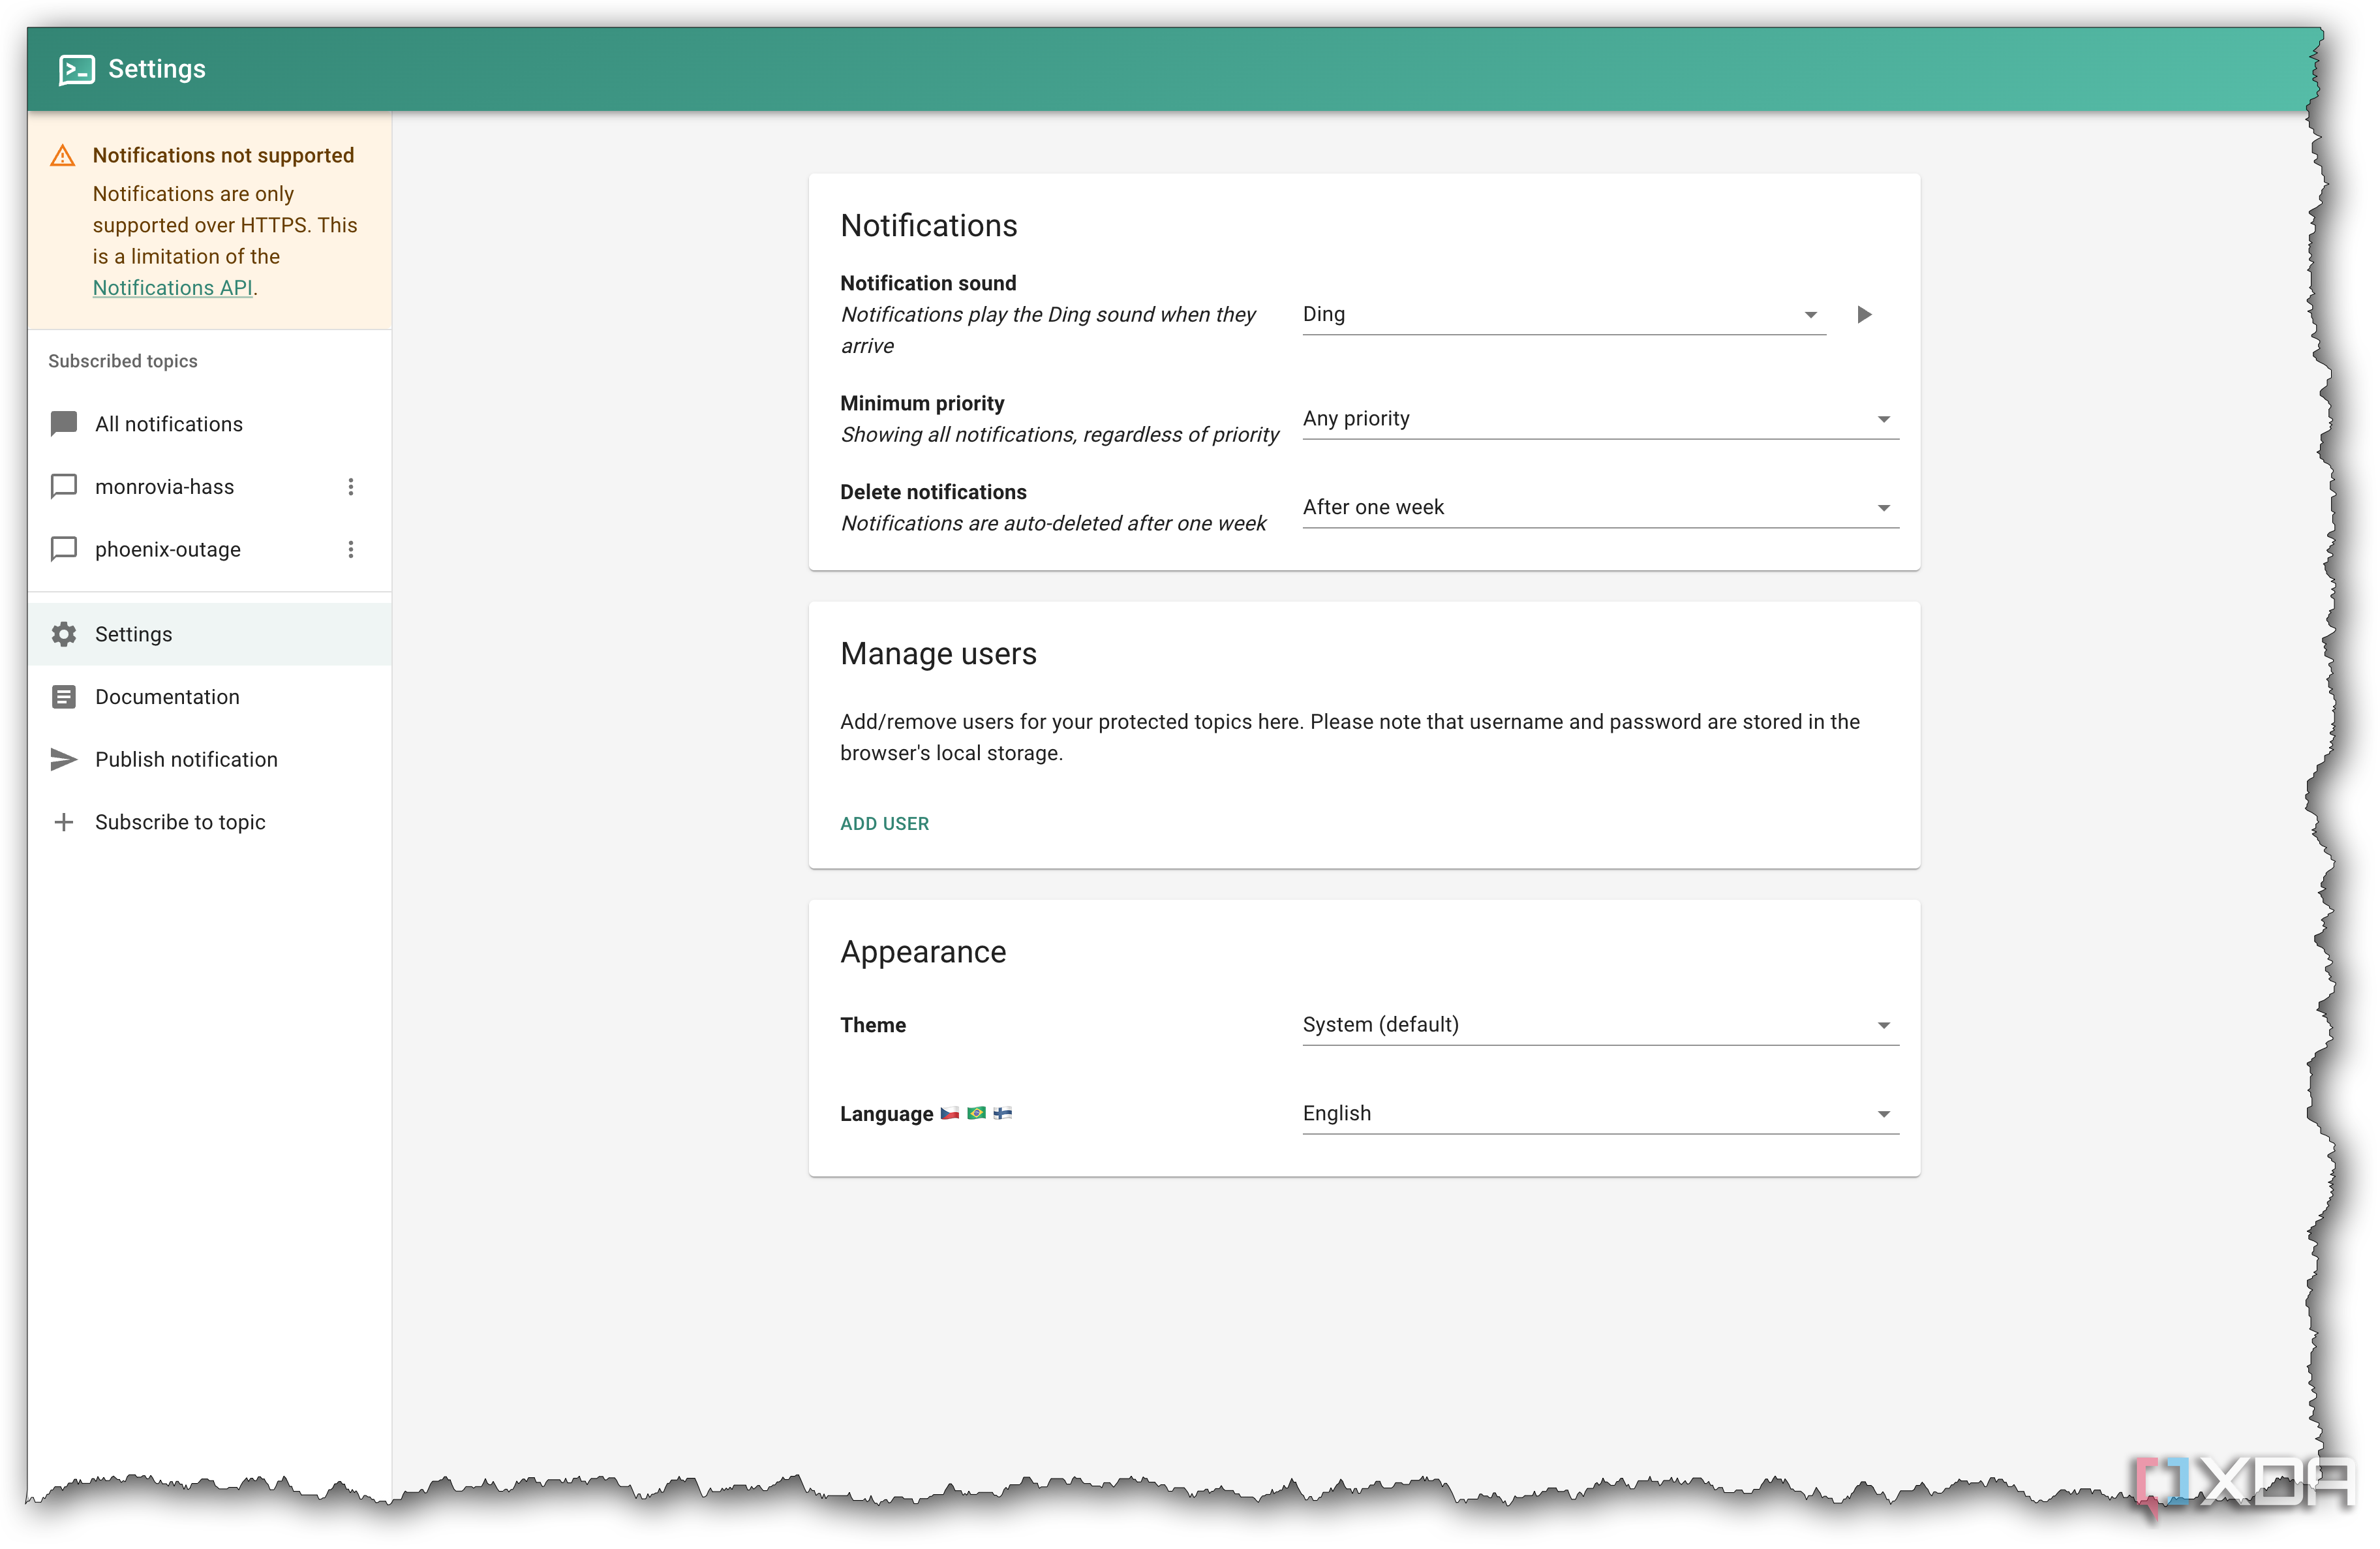Click the All notifications chat icon
This screenshot has width=2380, height=1549.
(64, 424)
